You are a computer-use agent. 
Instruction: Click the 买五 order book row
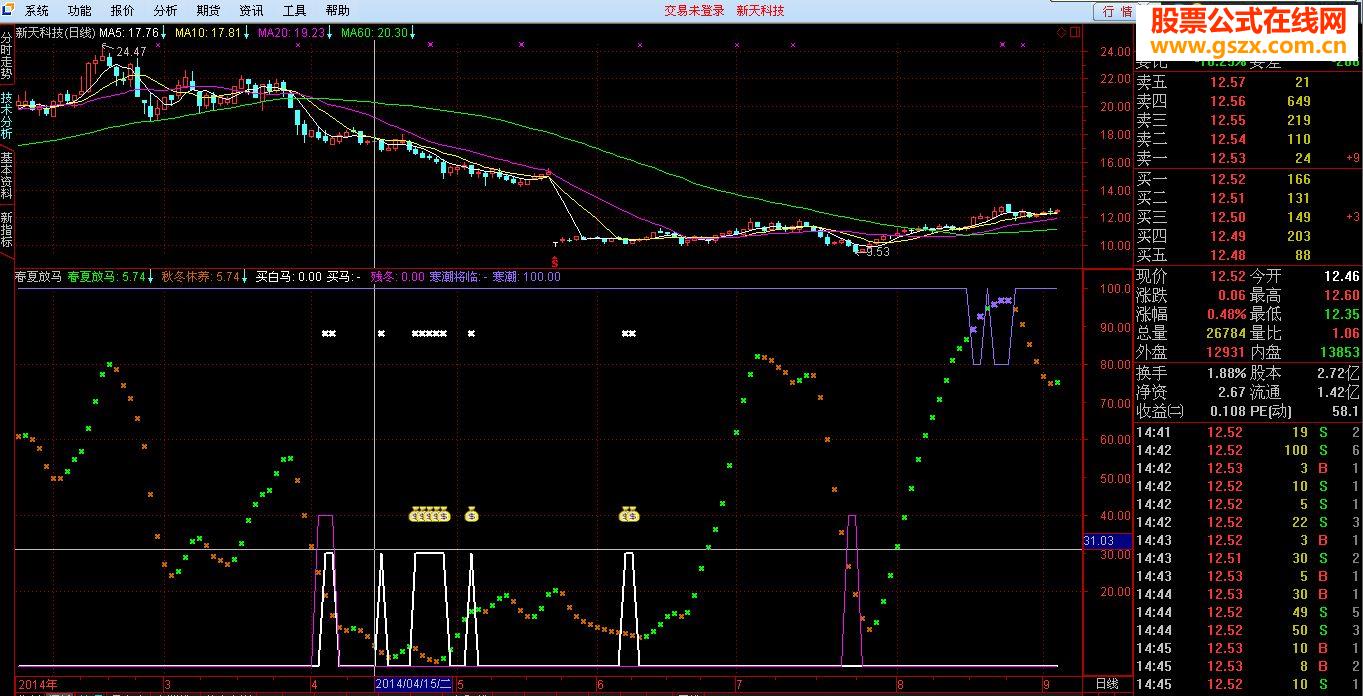pos(1247,255)
